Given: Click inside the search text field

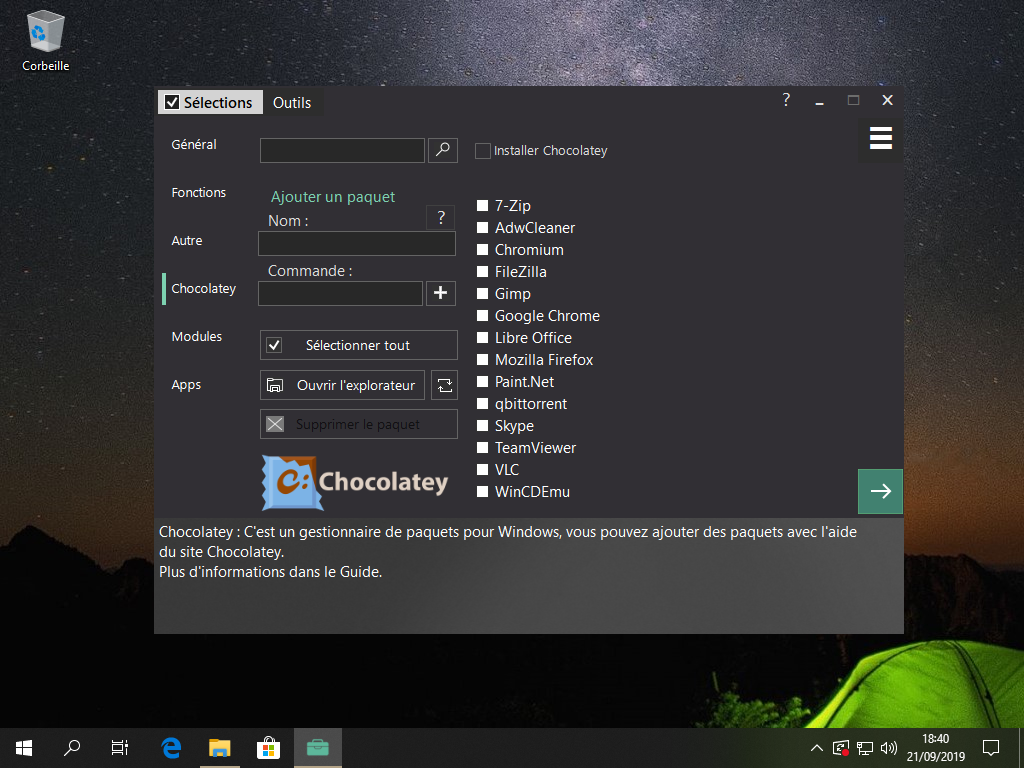Looking at the screenshot, I should (342, 150).
